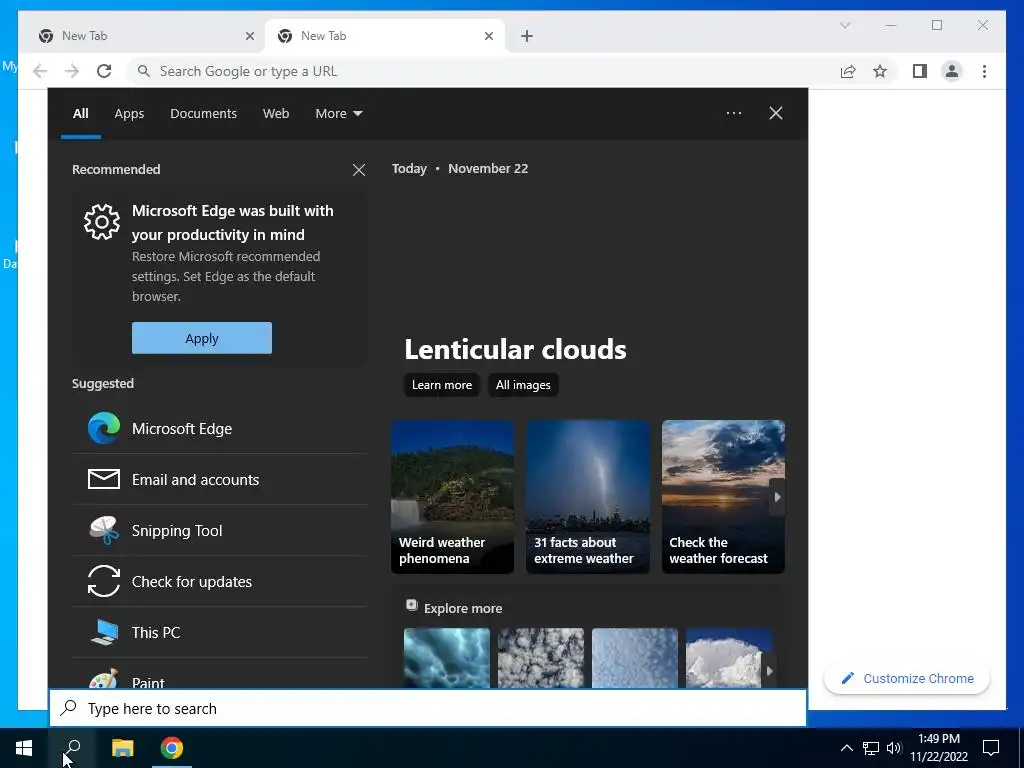Open File Explorer from taskbar

122,748
